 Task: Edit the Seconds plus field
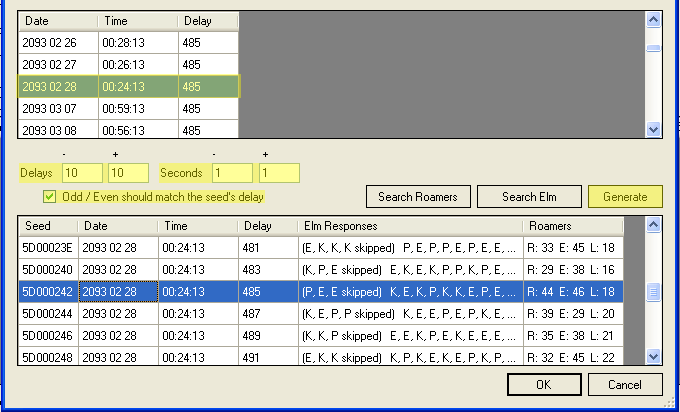(x=279, y=173)
